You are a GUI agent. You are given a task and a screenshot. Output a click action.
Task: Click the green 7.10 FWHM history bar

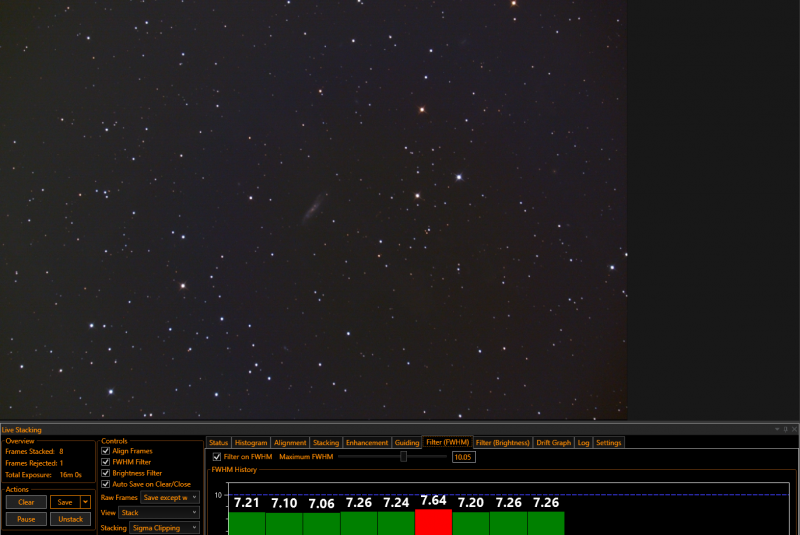[x=284, y=524]
